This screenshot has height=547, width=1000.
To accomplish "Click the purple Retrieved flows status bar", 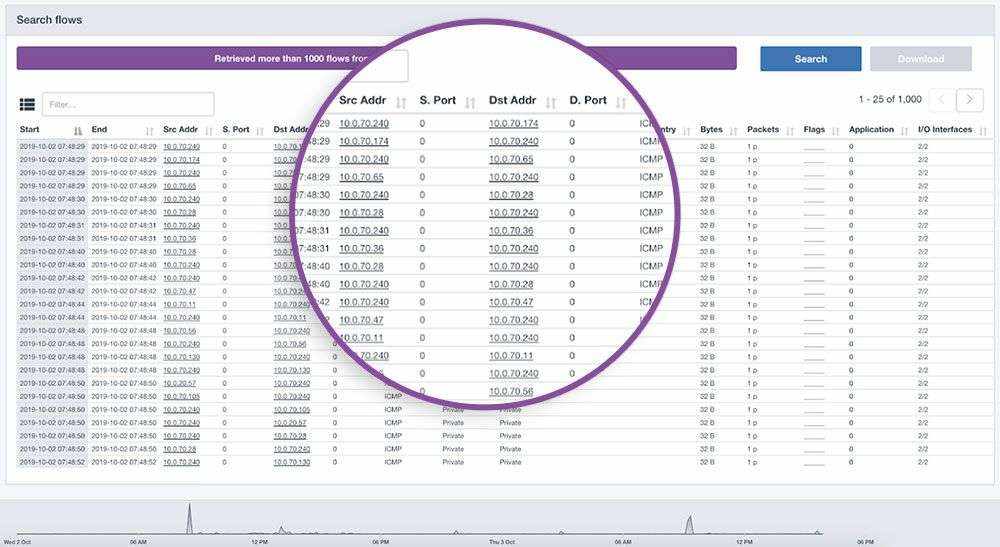I will point(376,58).
